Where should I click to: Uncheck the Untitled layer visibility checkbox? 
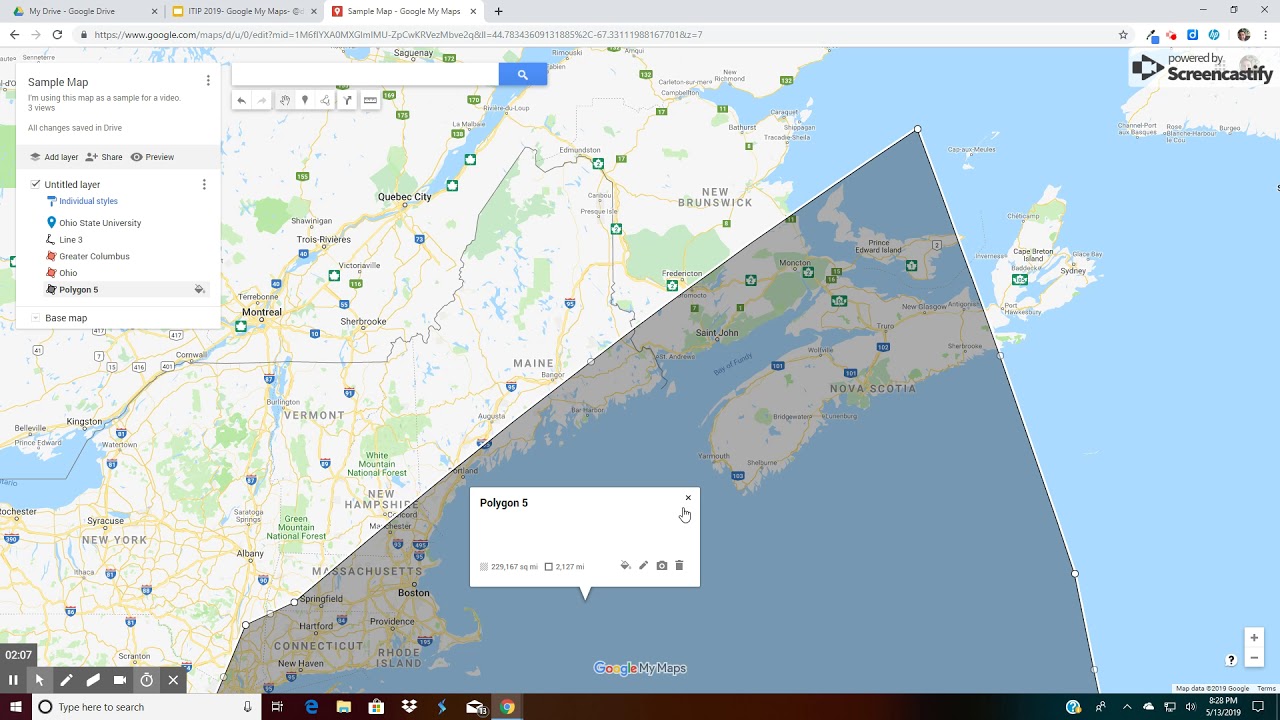tap(36, 184)
